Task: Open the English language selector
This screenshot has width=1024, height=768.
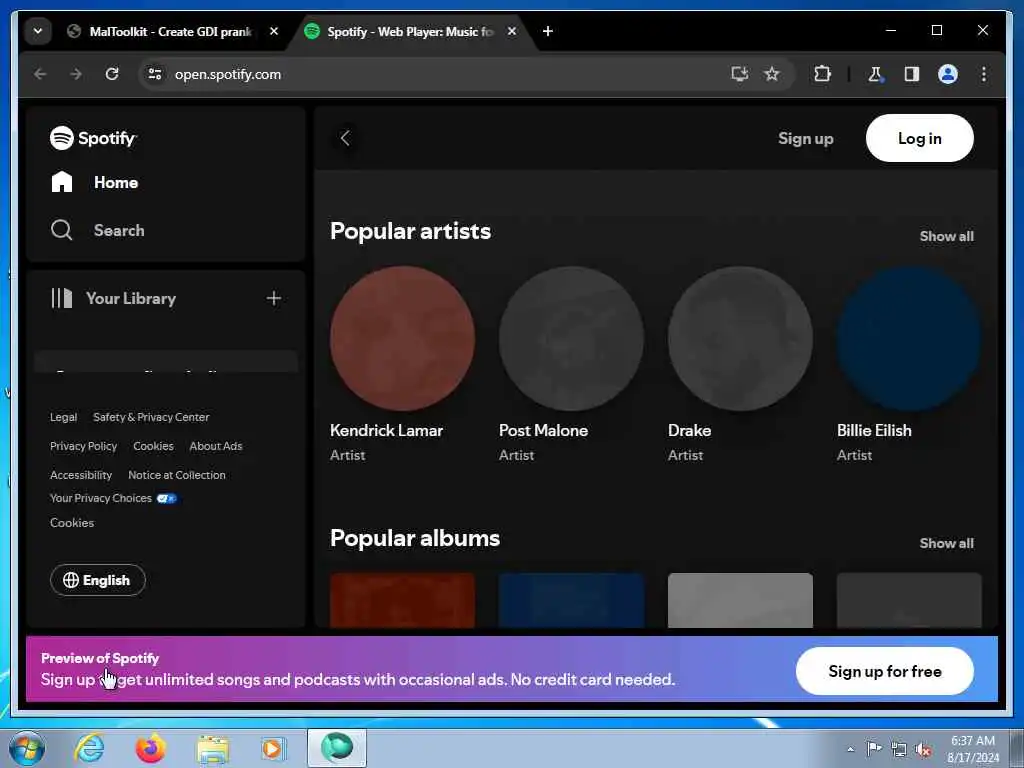Action: [x=98, y=580]
